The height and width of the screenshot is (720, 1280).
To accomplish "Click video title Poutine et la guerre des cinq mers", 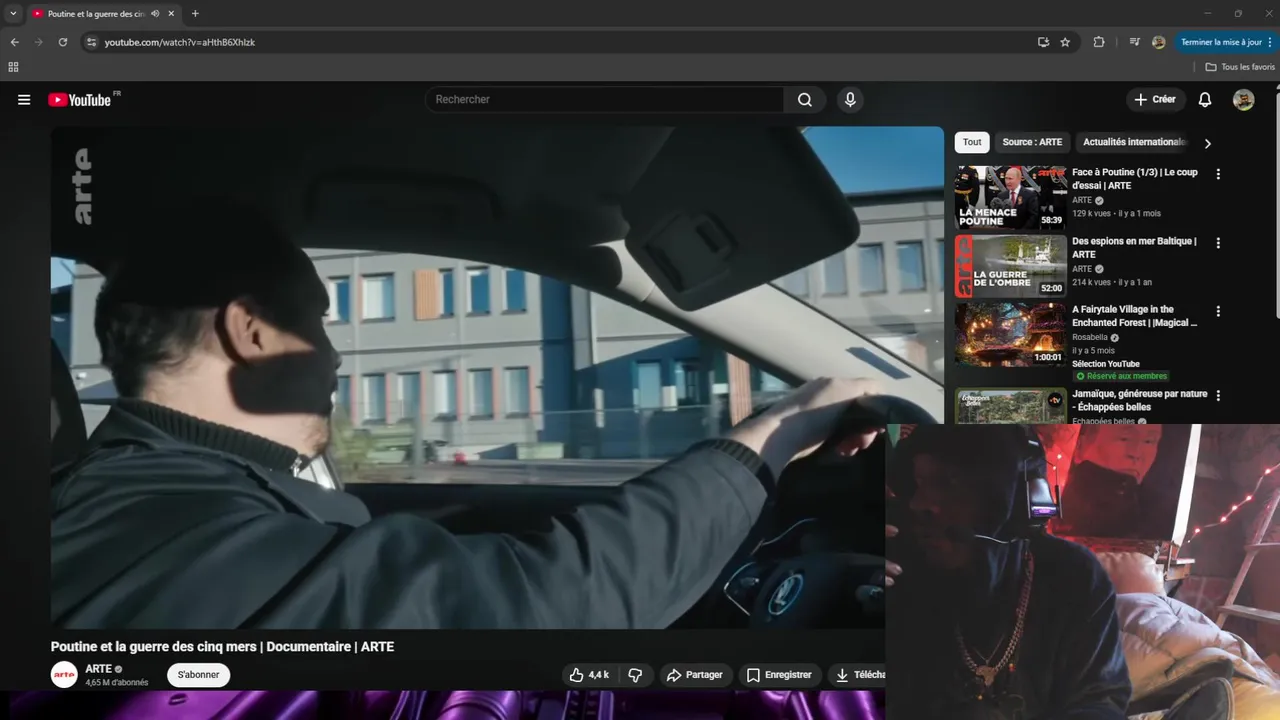I will (x=222, y=647).
